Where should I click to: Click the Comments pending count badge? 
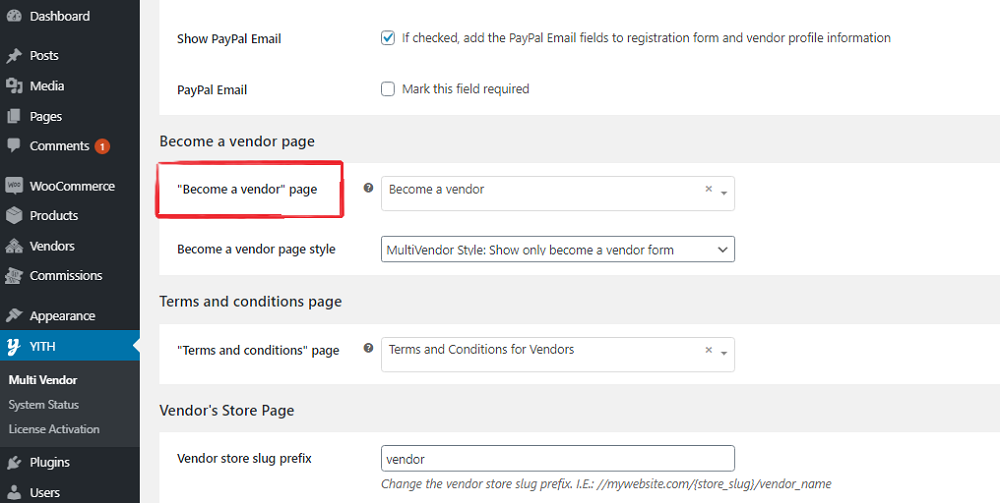(102, 147)
